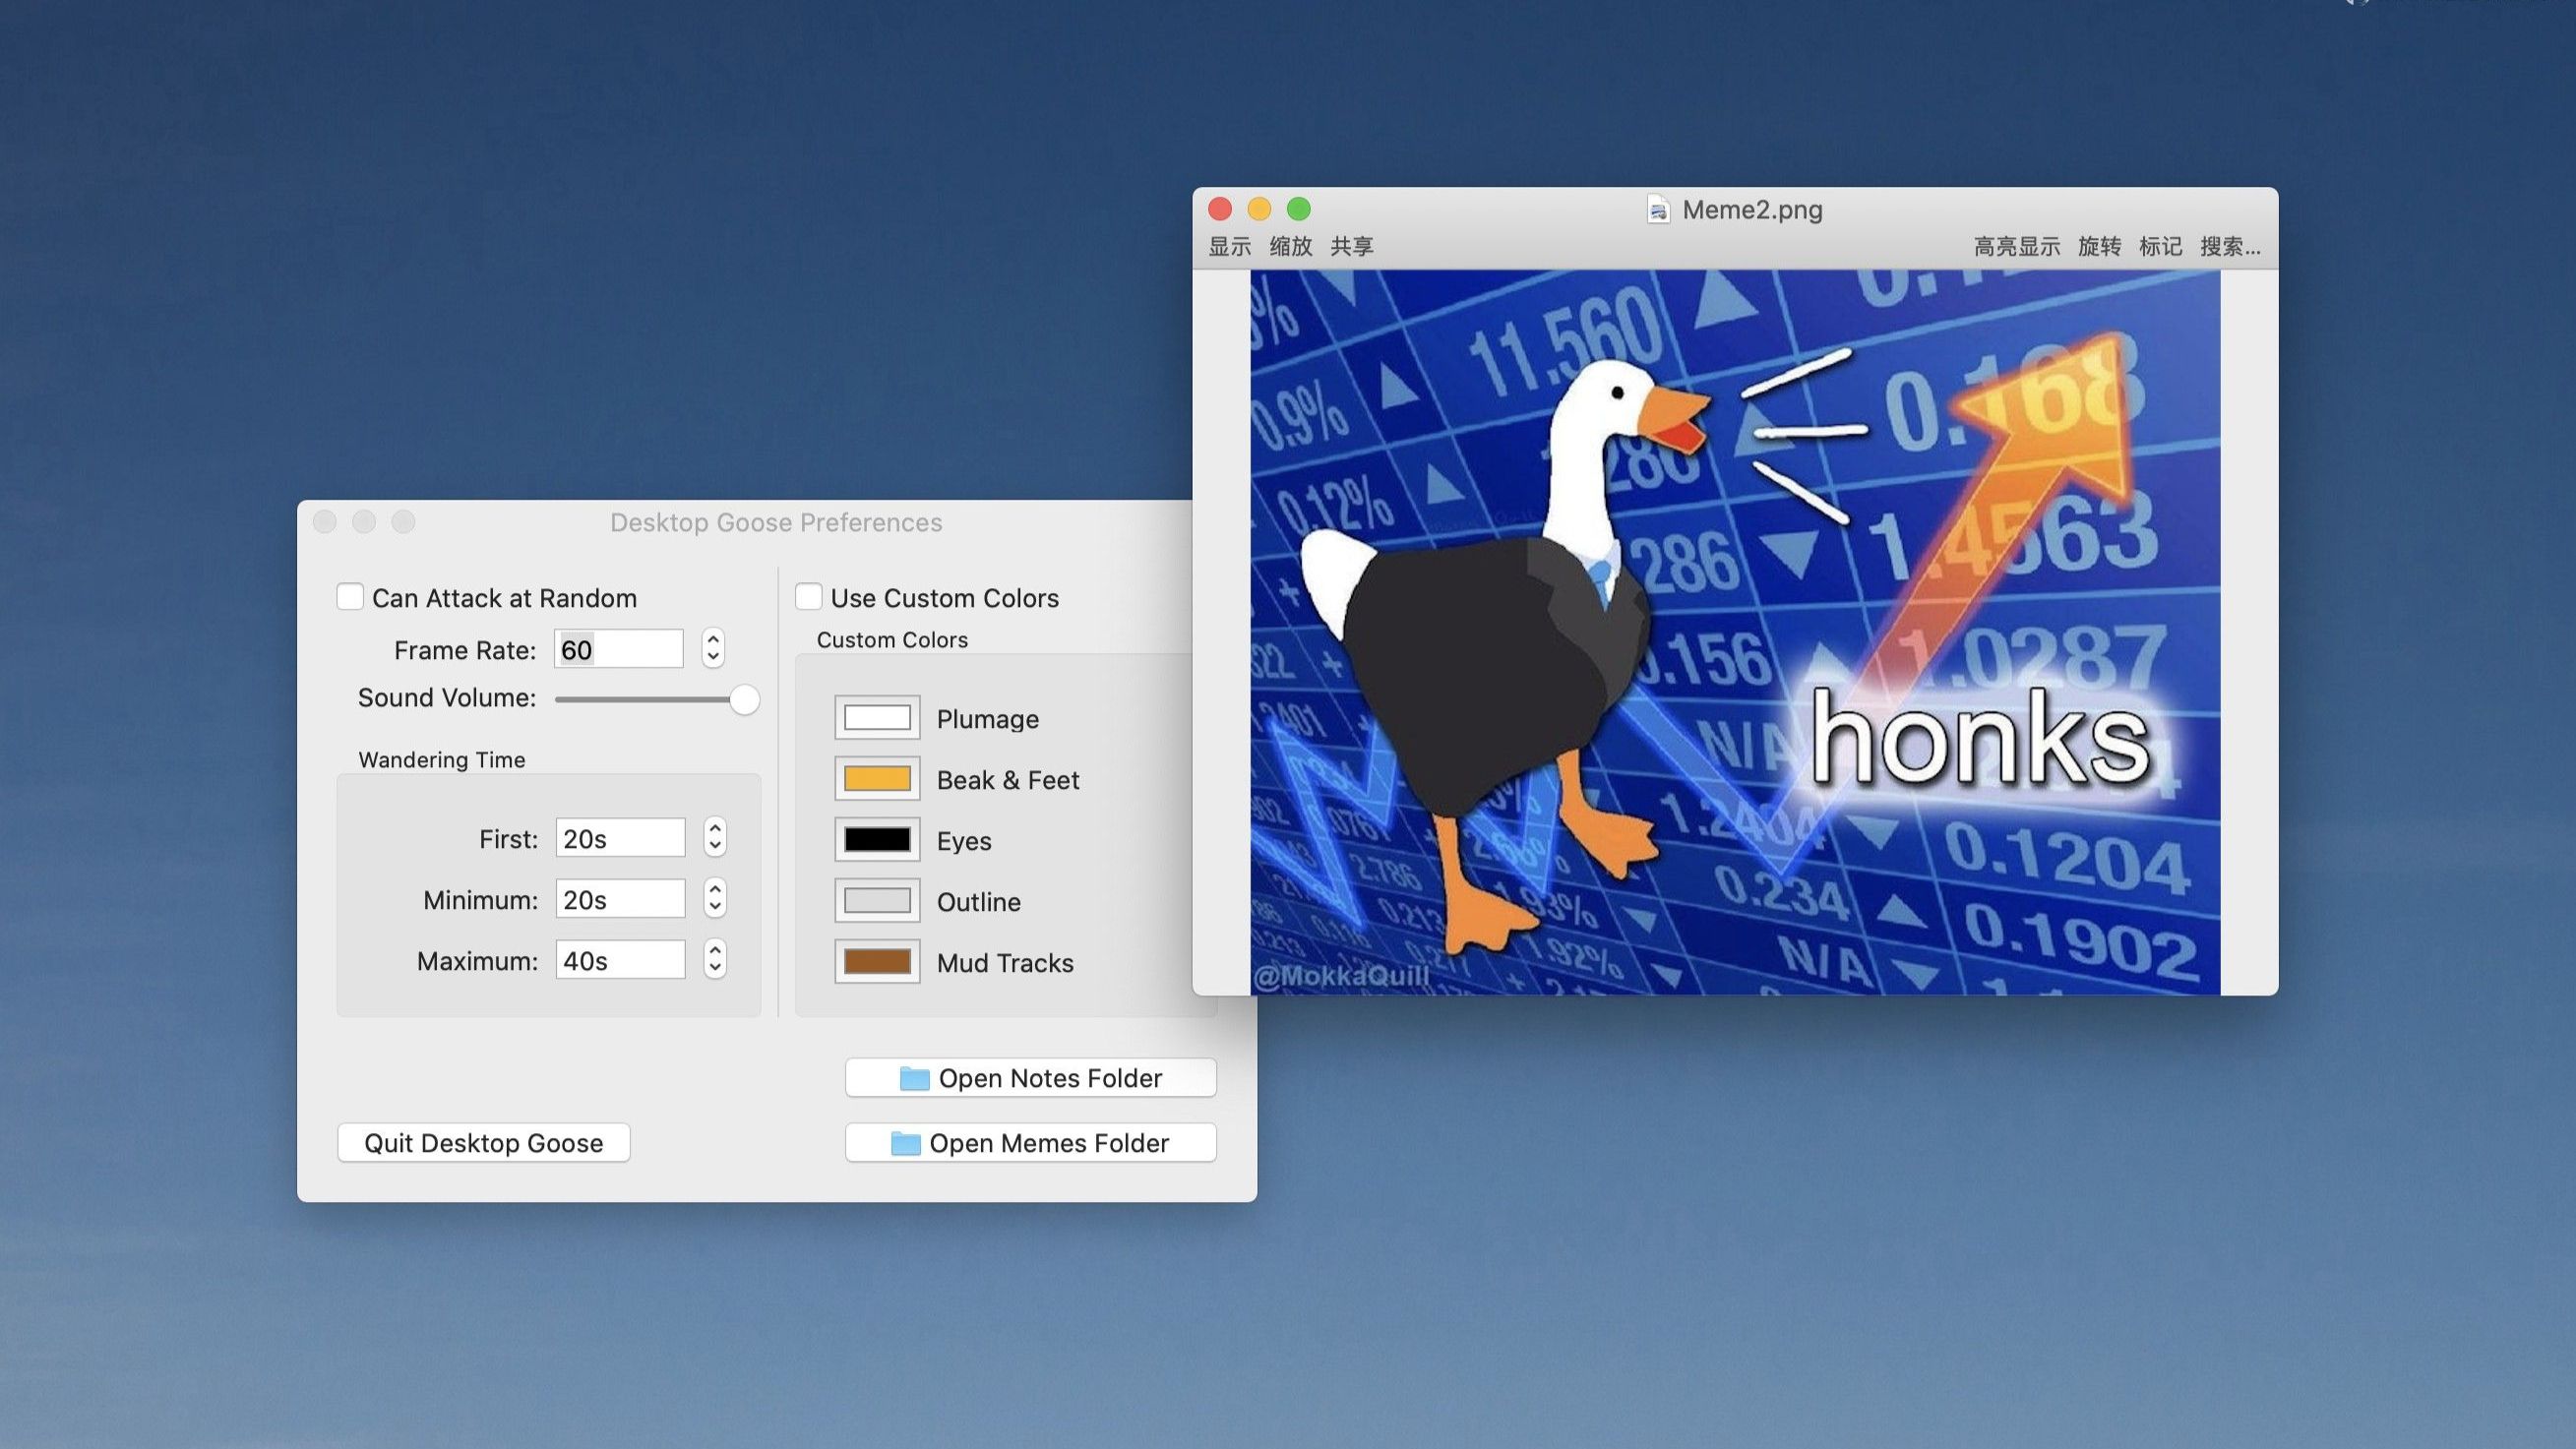Click 共享 share toolbar item
This screenshot has width=2576, height=1449.
click(1351, 247)
